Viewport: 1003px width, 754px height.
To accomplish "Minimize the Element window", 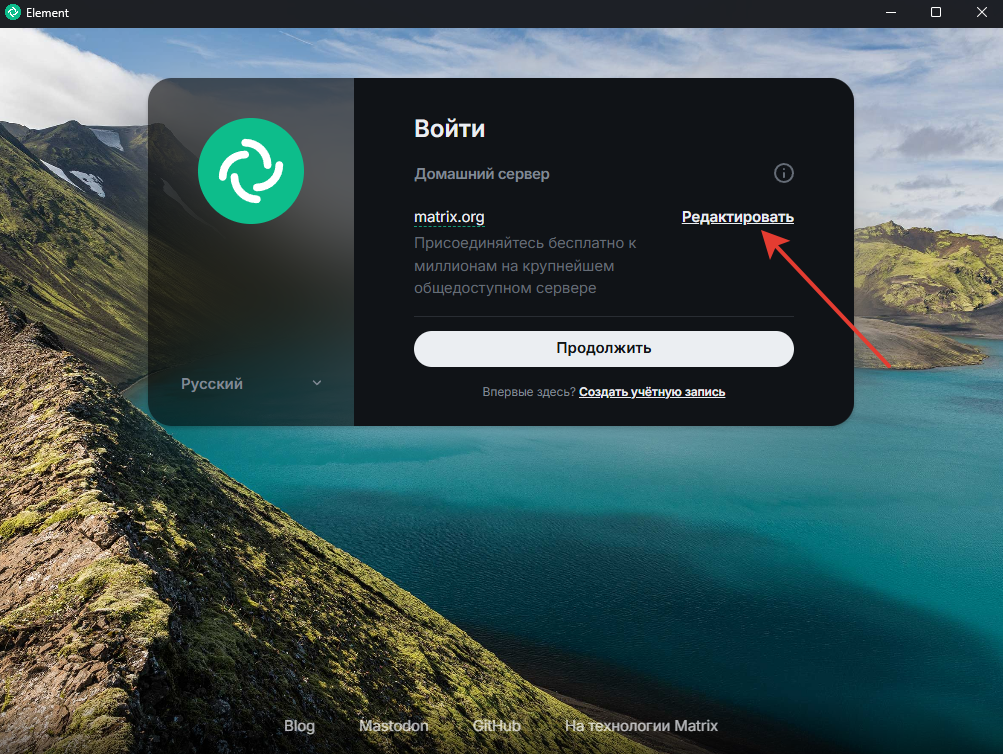I will [890, 12].
